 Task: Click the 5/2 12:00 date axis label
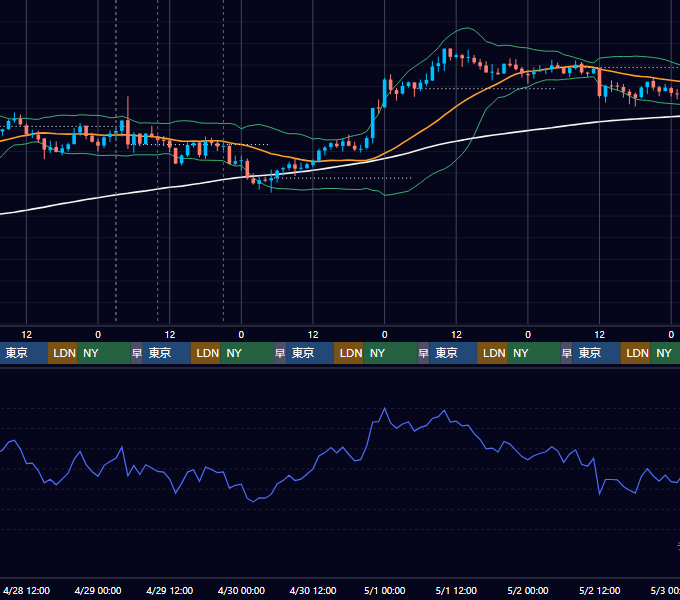(599, 590)
